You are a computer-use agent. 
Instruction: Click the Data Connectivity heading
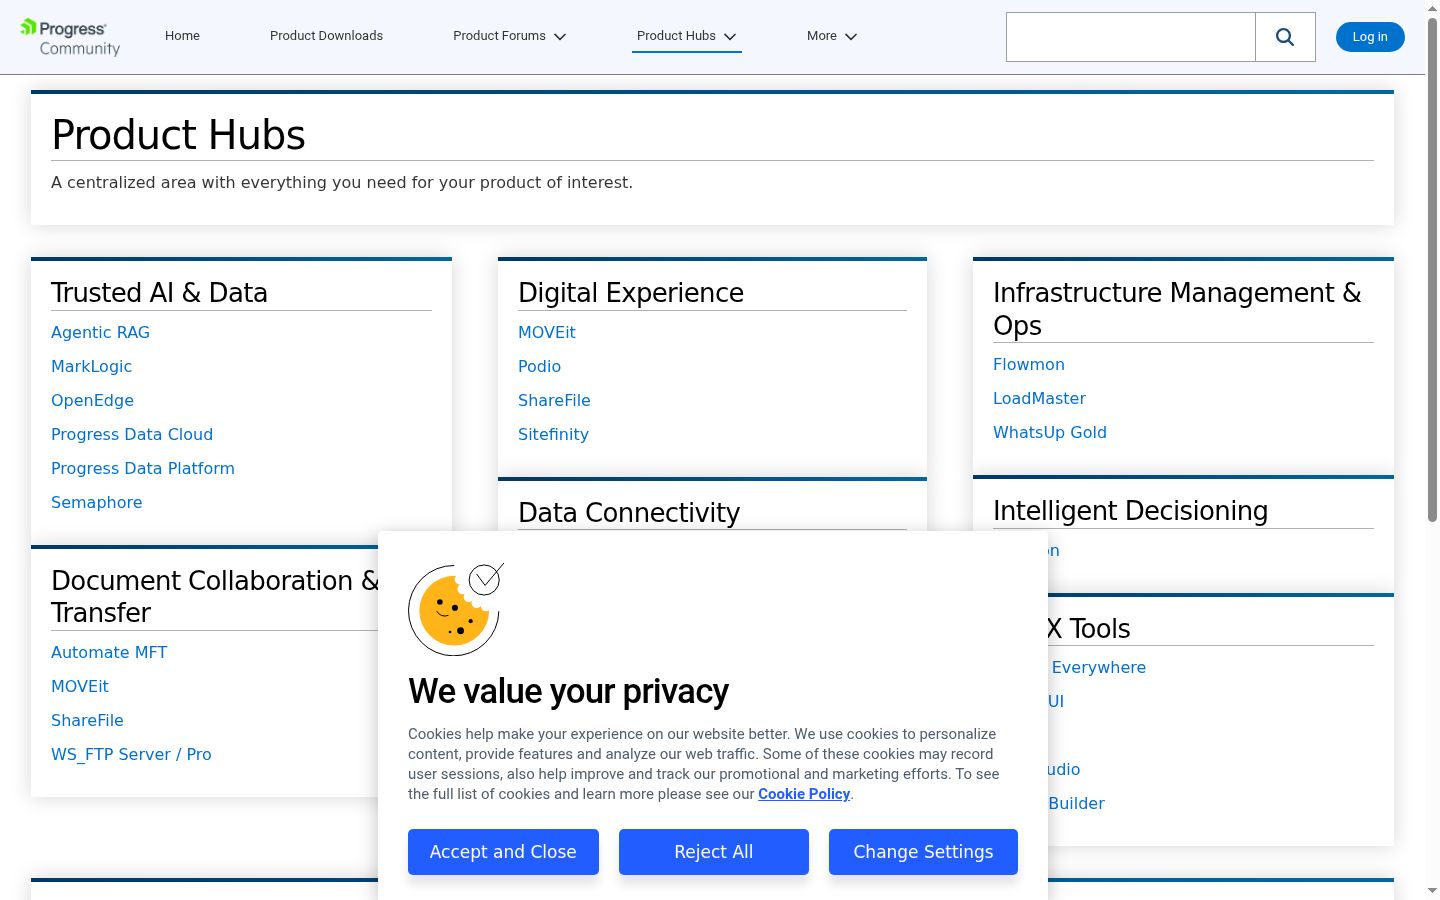(629, 512)
